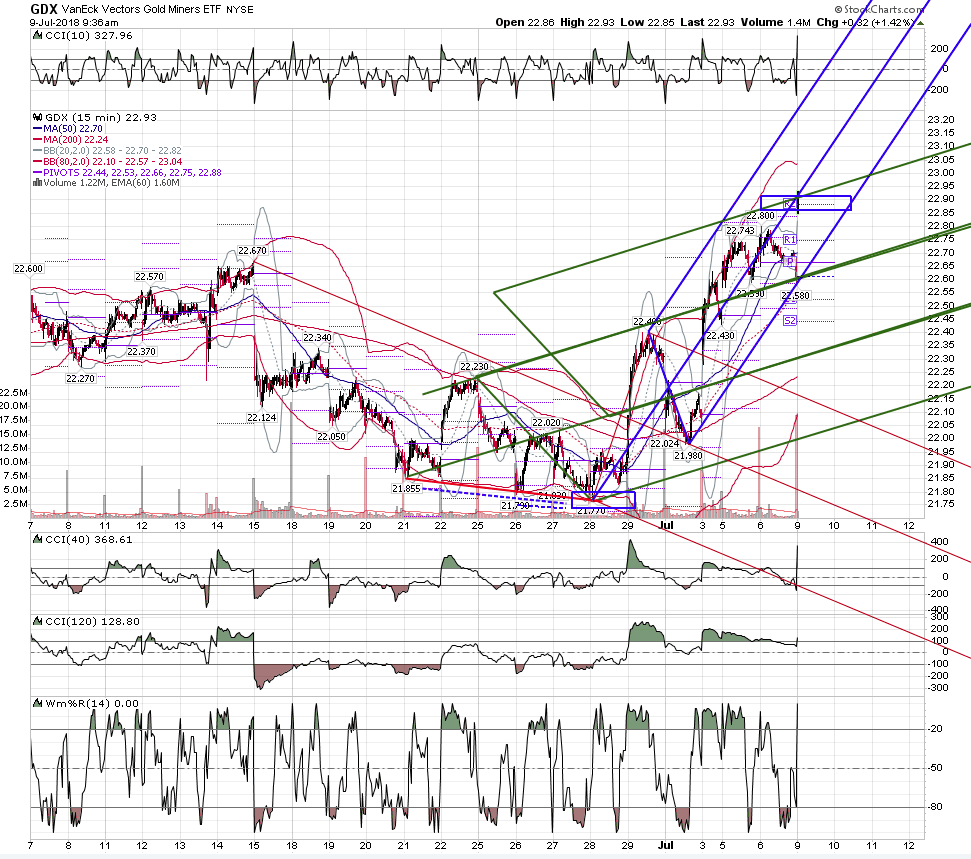Click the 22.800 price high annotation
The height and width of the screenshot is (859, 971).
[x=760, y=216]
